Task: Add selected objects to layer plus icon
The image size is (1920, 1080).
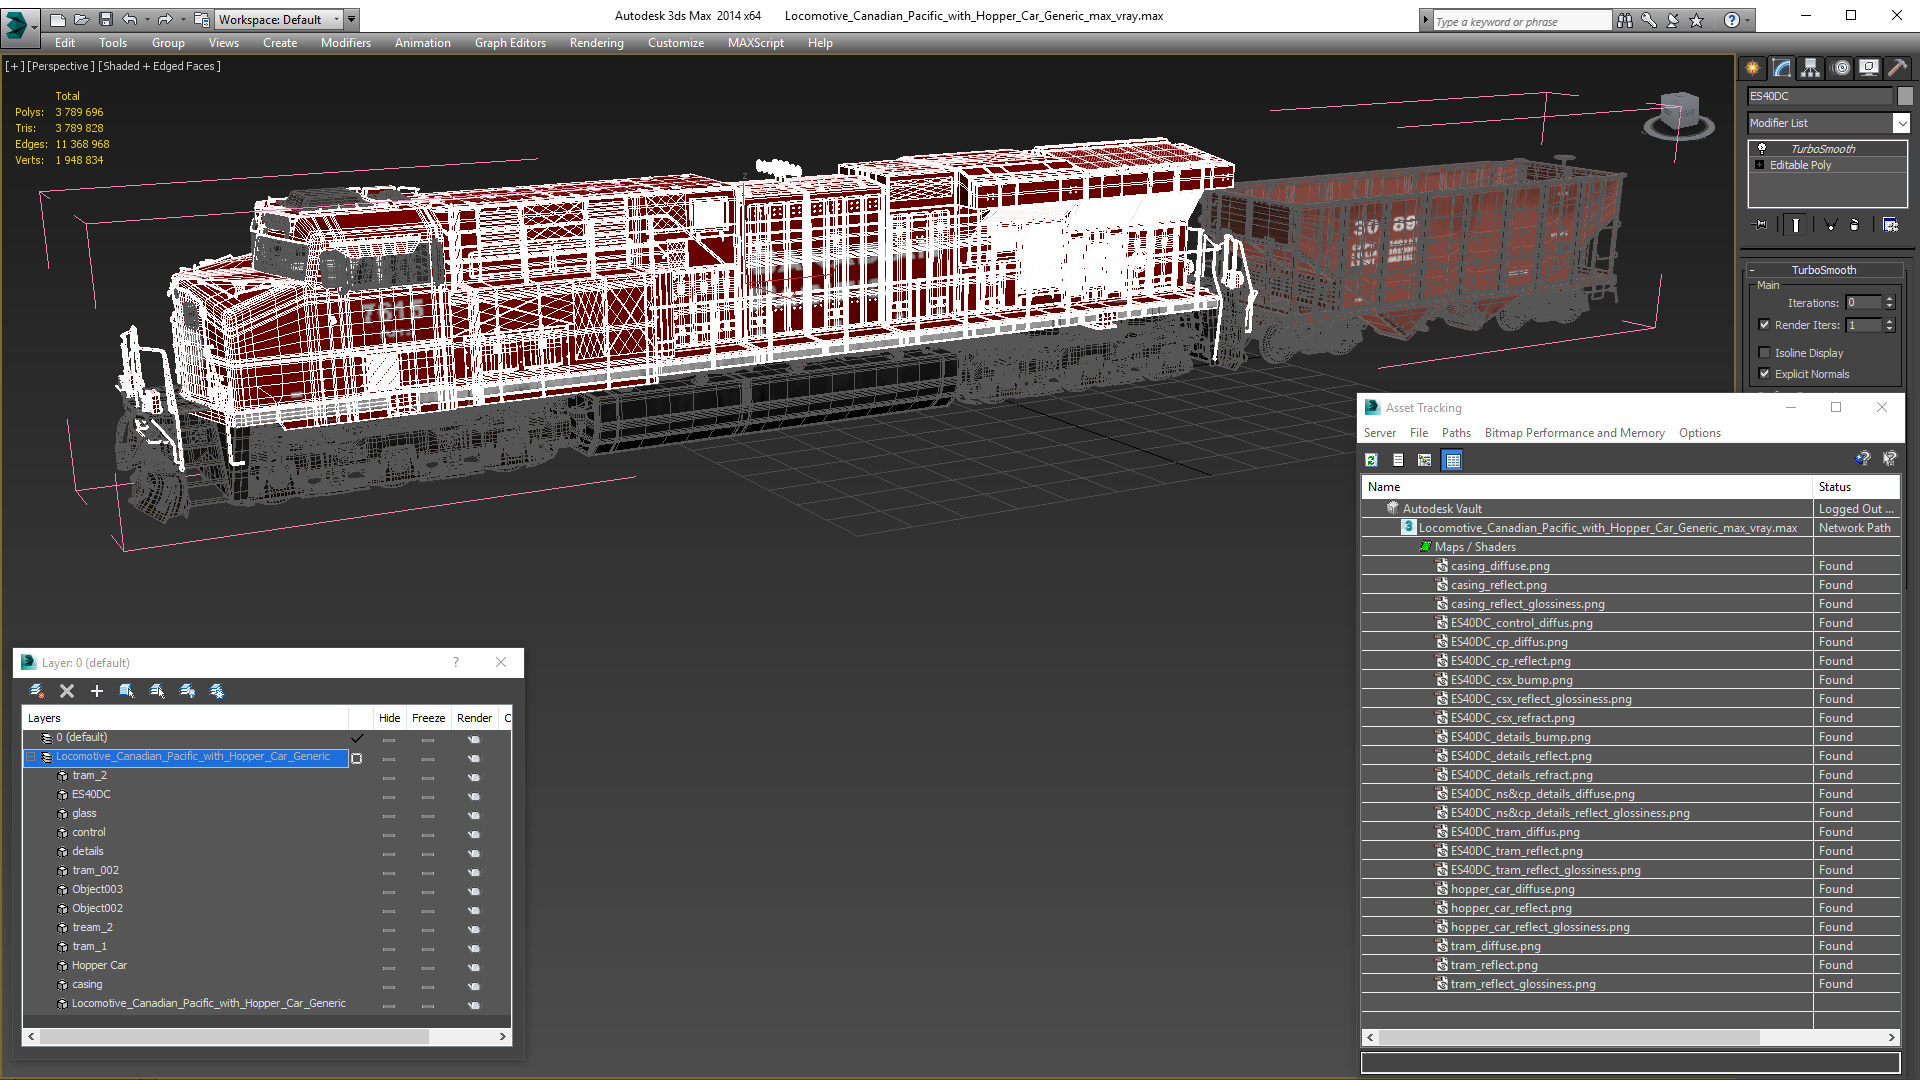Action: pos(97,691)
